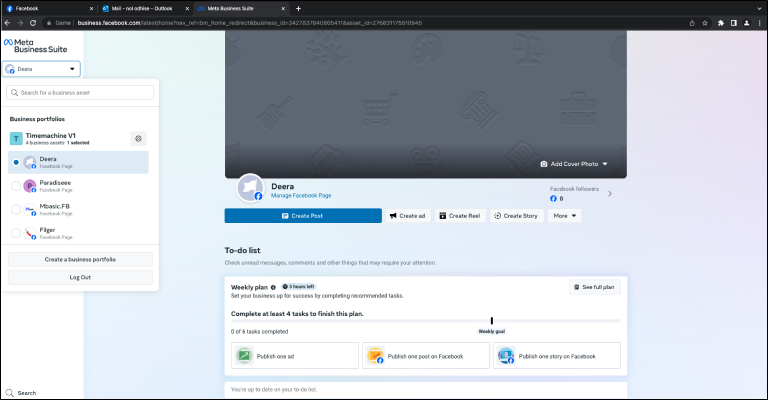Click the Create Reel button
The image size is (768, 400).
pyautogui.click(x=460, y=216)
